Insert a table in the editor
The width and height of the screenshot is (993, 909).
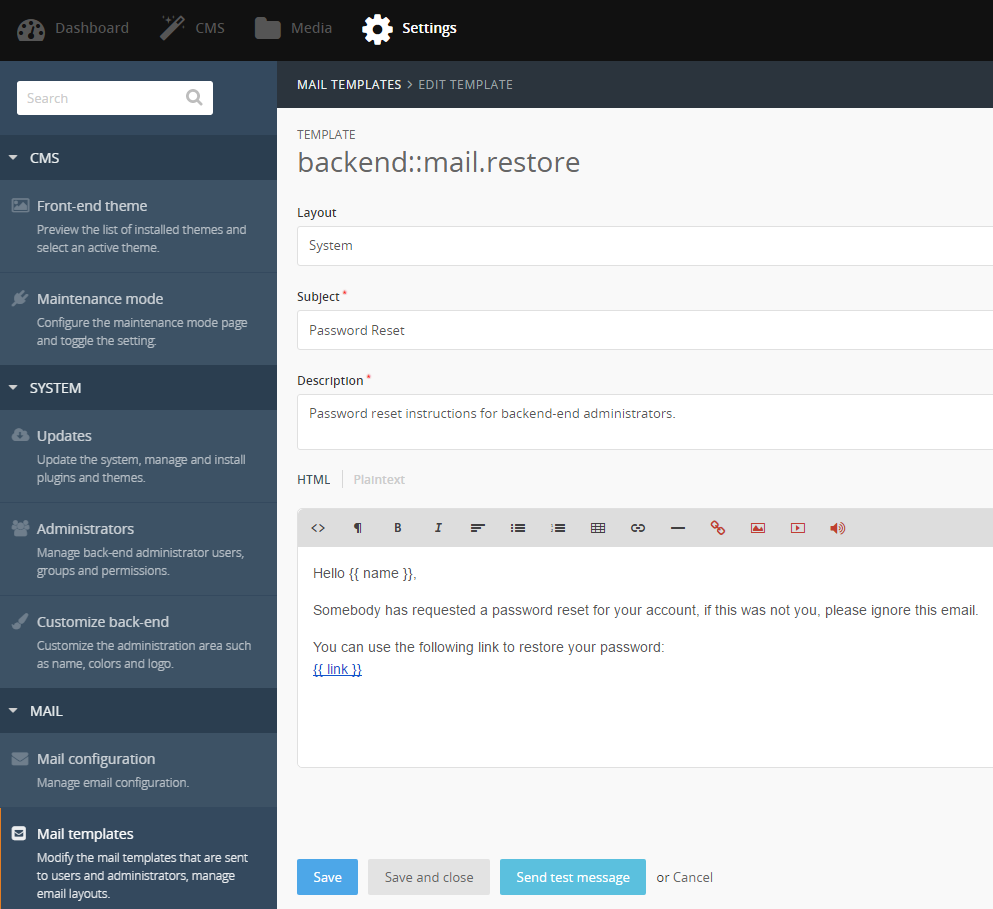(x=598, y=528)
